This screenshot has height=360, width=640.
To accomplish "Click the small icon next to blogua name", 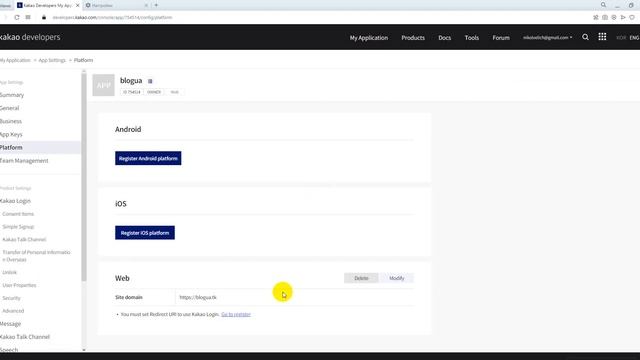I will pyautogui.click(x=150, y=81).
